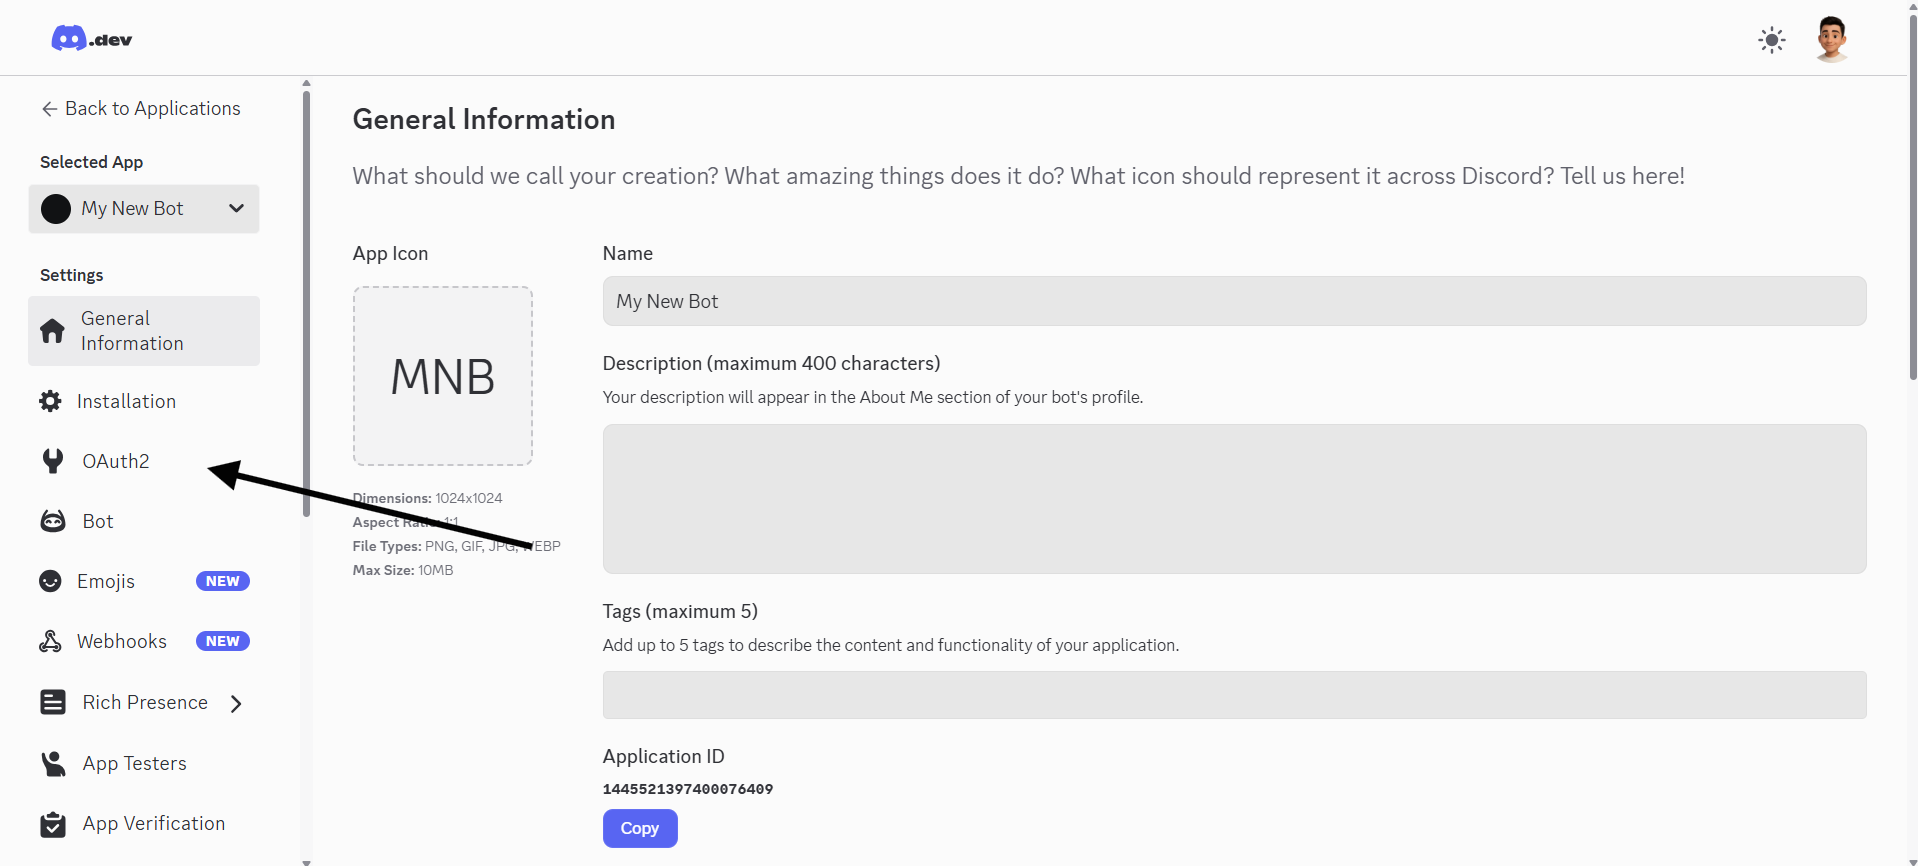The height and width of the screenshot is (866, 1918).
Task: Go back to Applications
Action: click(x=141, y=108)
